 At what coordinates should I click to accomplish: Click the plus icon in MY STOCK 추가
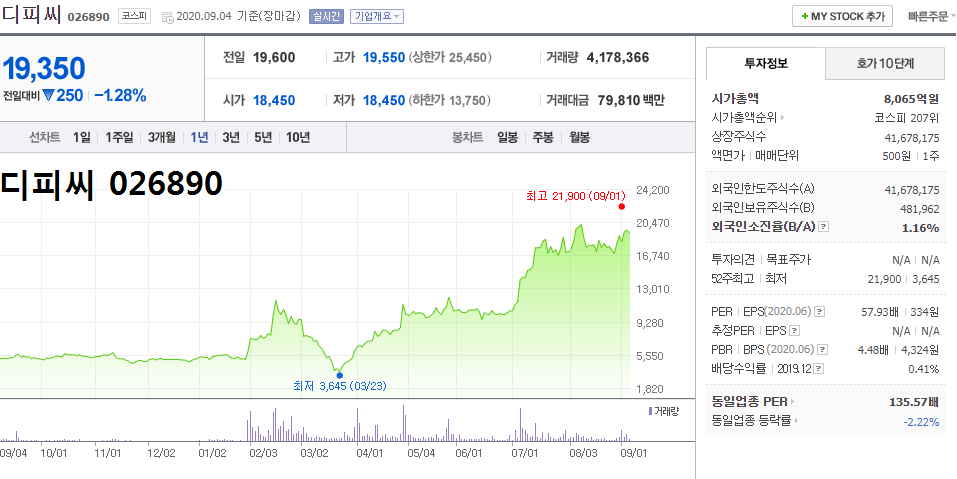click(805, 16)
